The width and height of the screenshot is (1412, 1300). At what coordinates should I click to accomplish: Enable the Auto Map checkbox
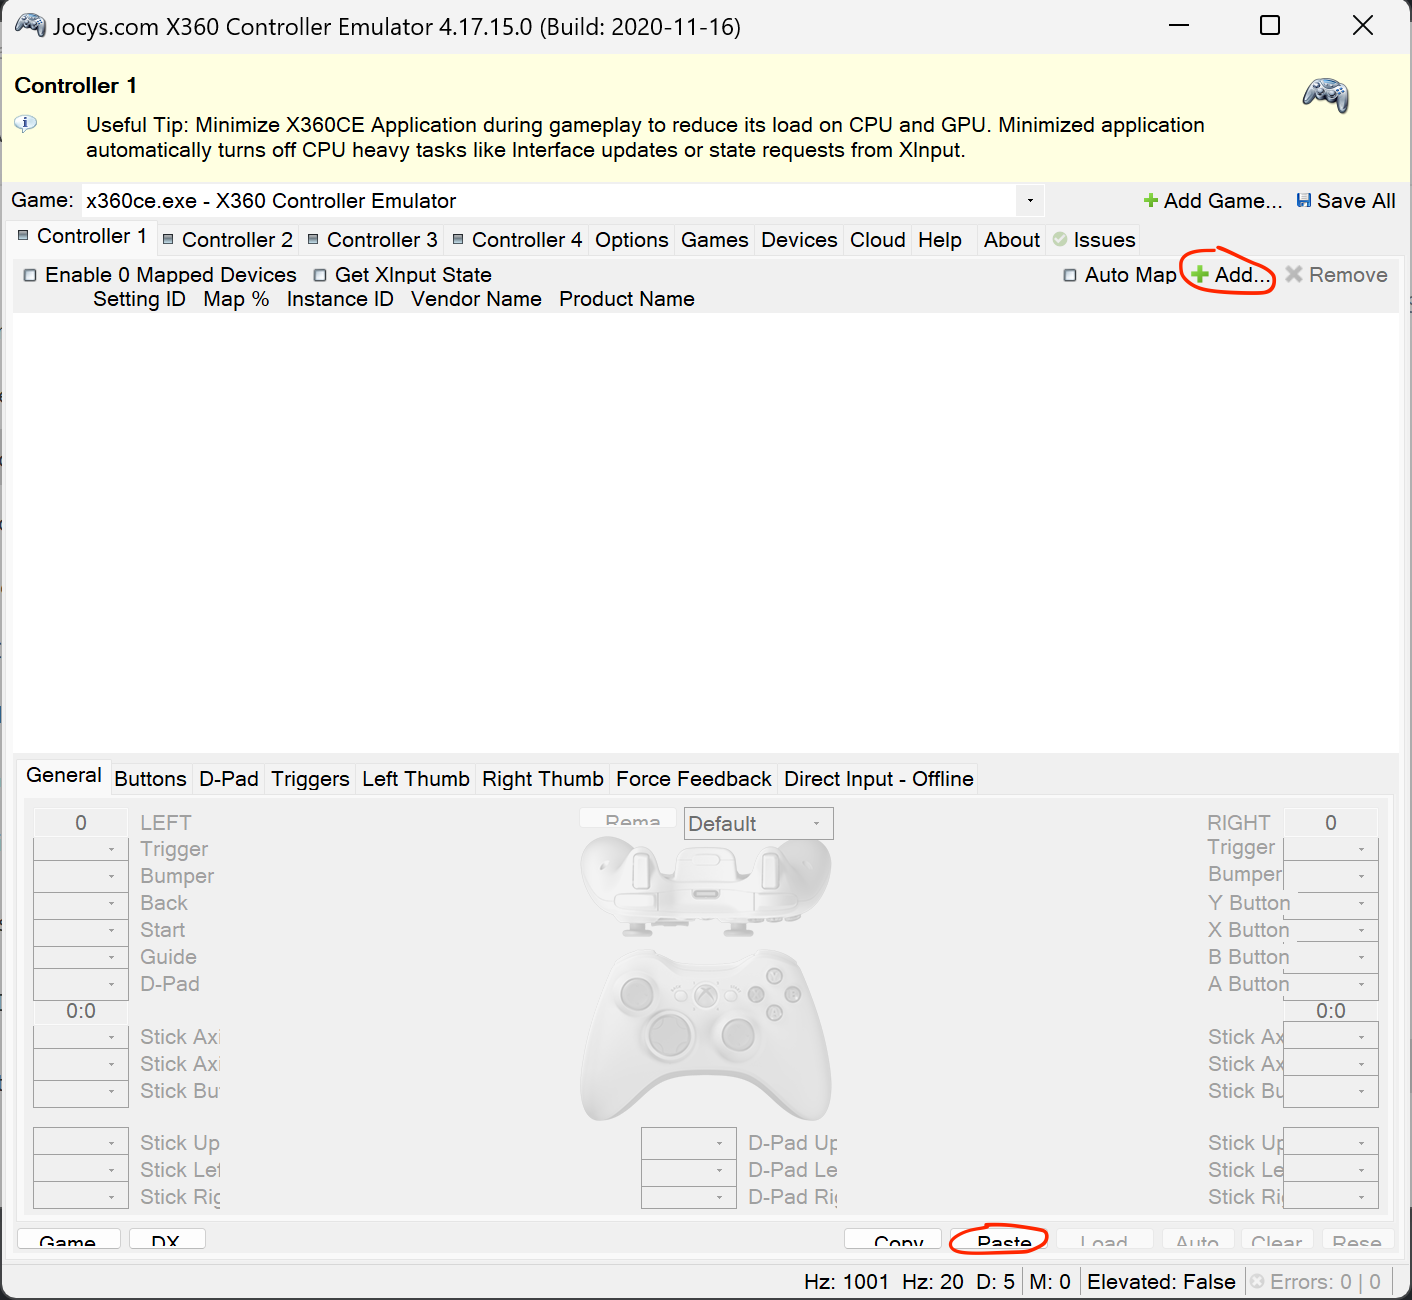coord(1071,274)
